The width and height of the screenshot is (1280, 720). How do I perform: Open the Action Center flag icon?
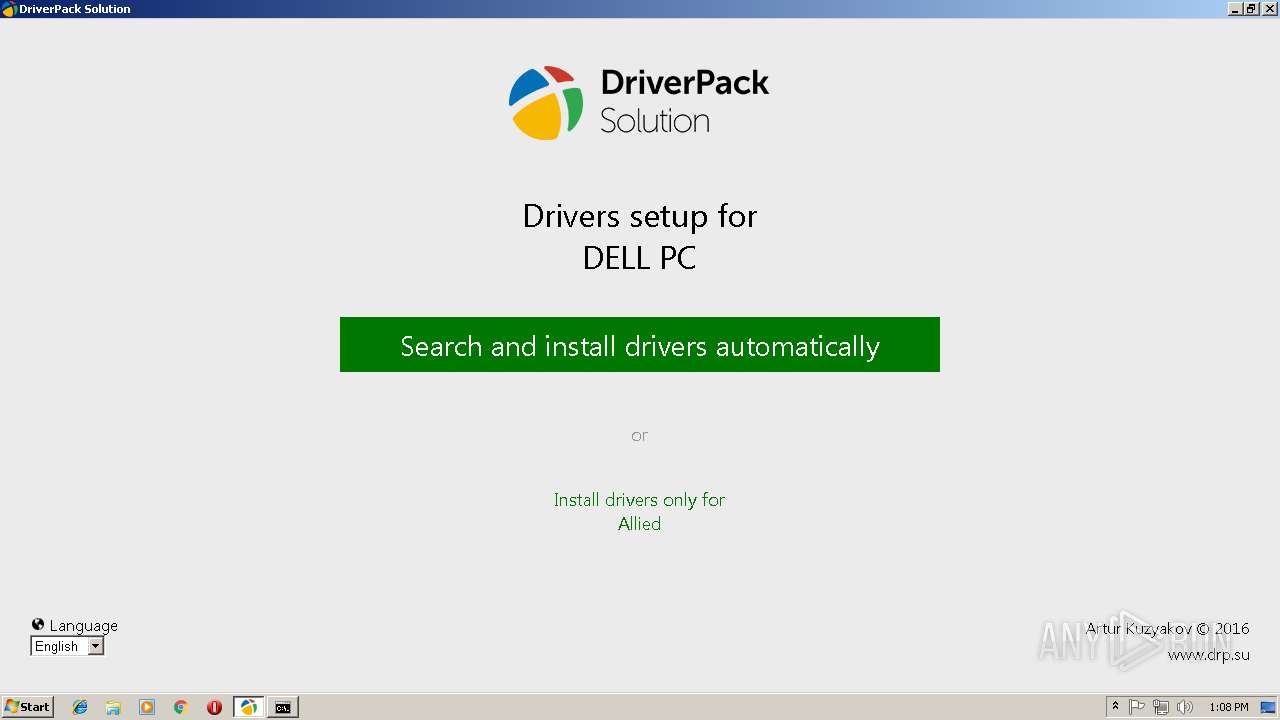(x=1137, y=707)
